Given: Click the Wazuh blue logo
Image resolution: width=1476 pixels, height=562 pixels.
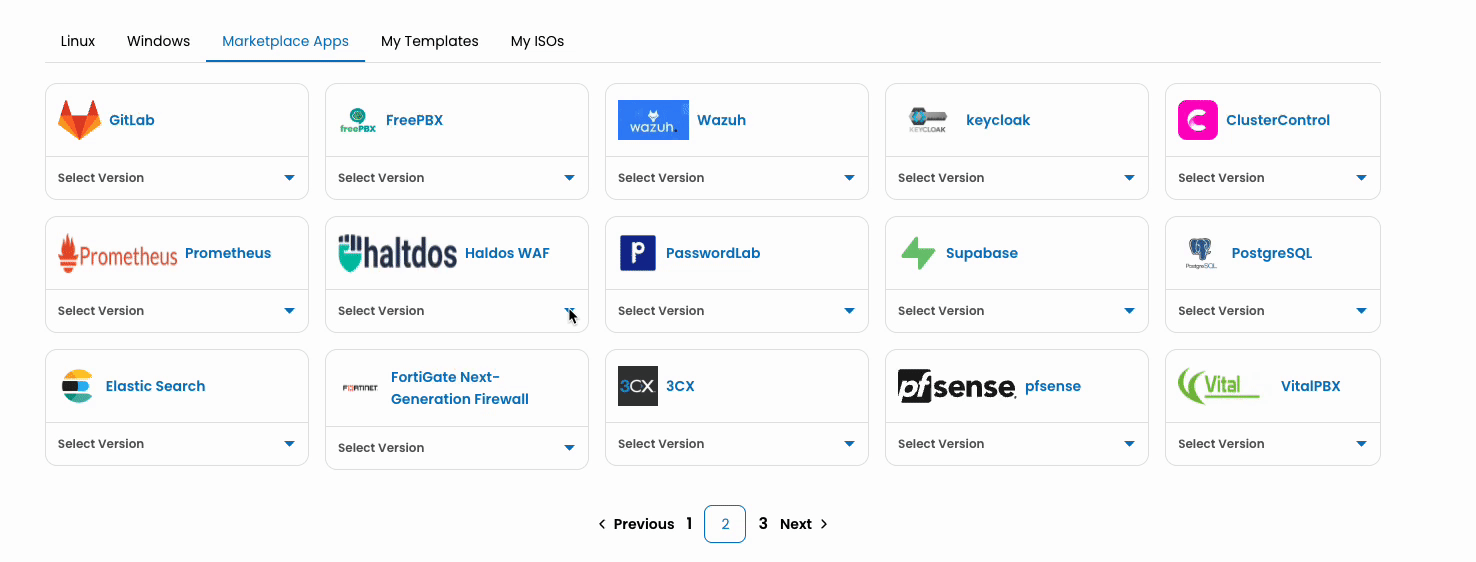Looking at the screenshot, I should click(x=653, y=120).
